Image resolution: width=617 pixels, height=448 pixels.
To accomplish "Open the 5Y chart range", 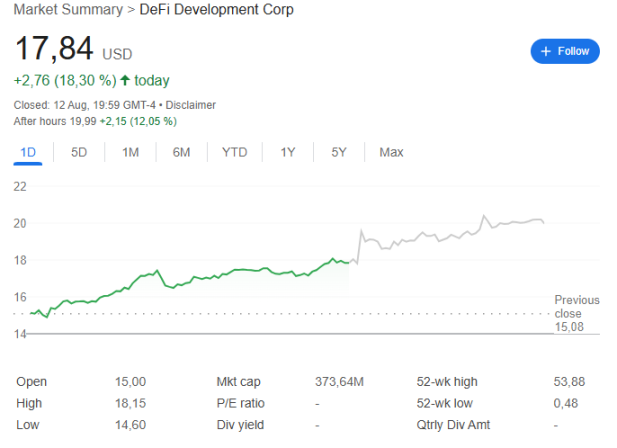I will pyautogui.click(x=338, y=152).
